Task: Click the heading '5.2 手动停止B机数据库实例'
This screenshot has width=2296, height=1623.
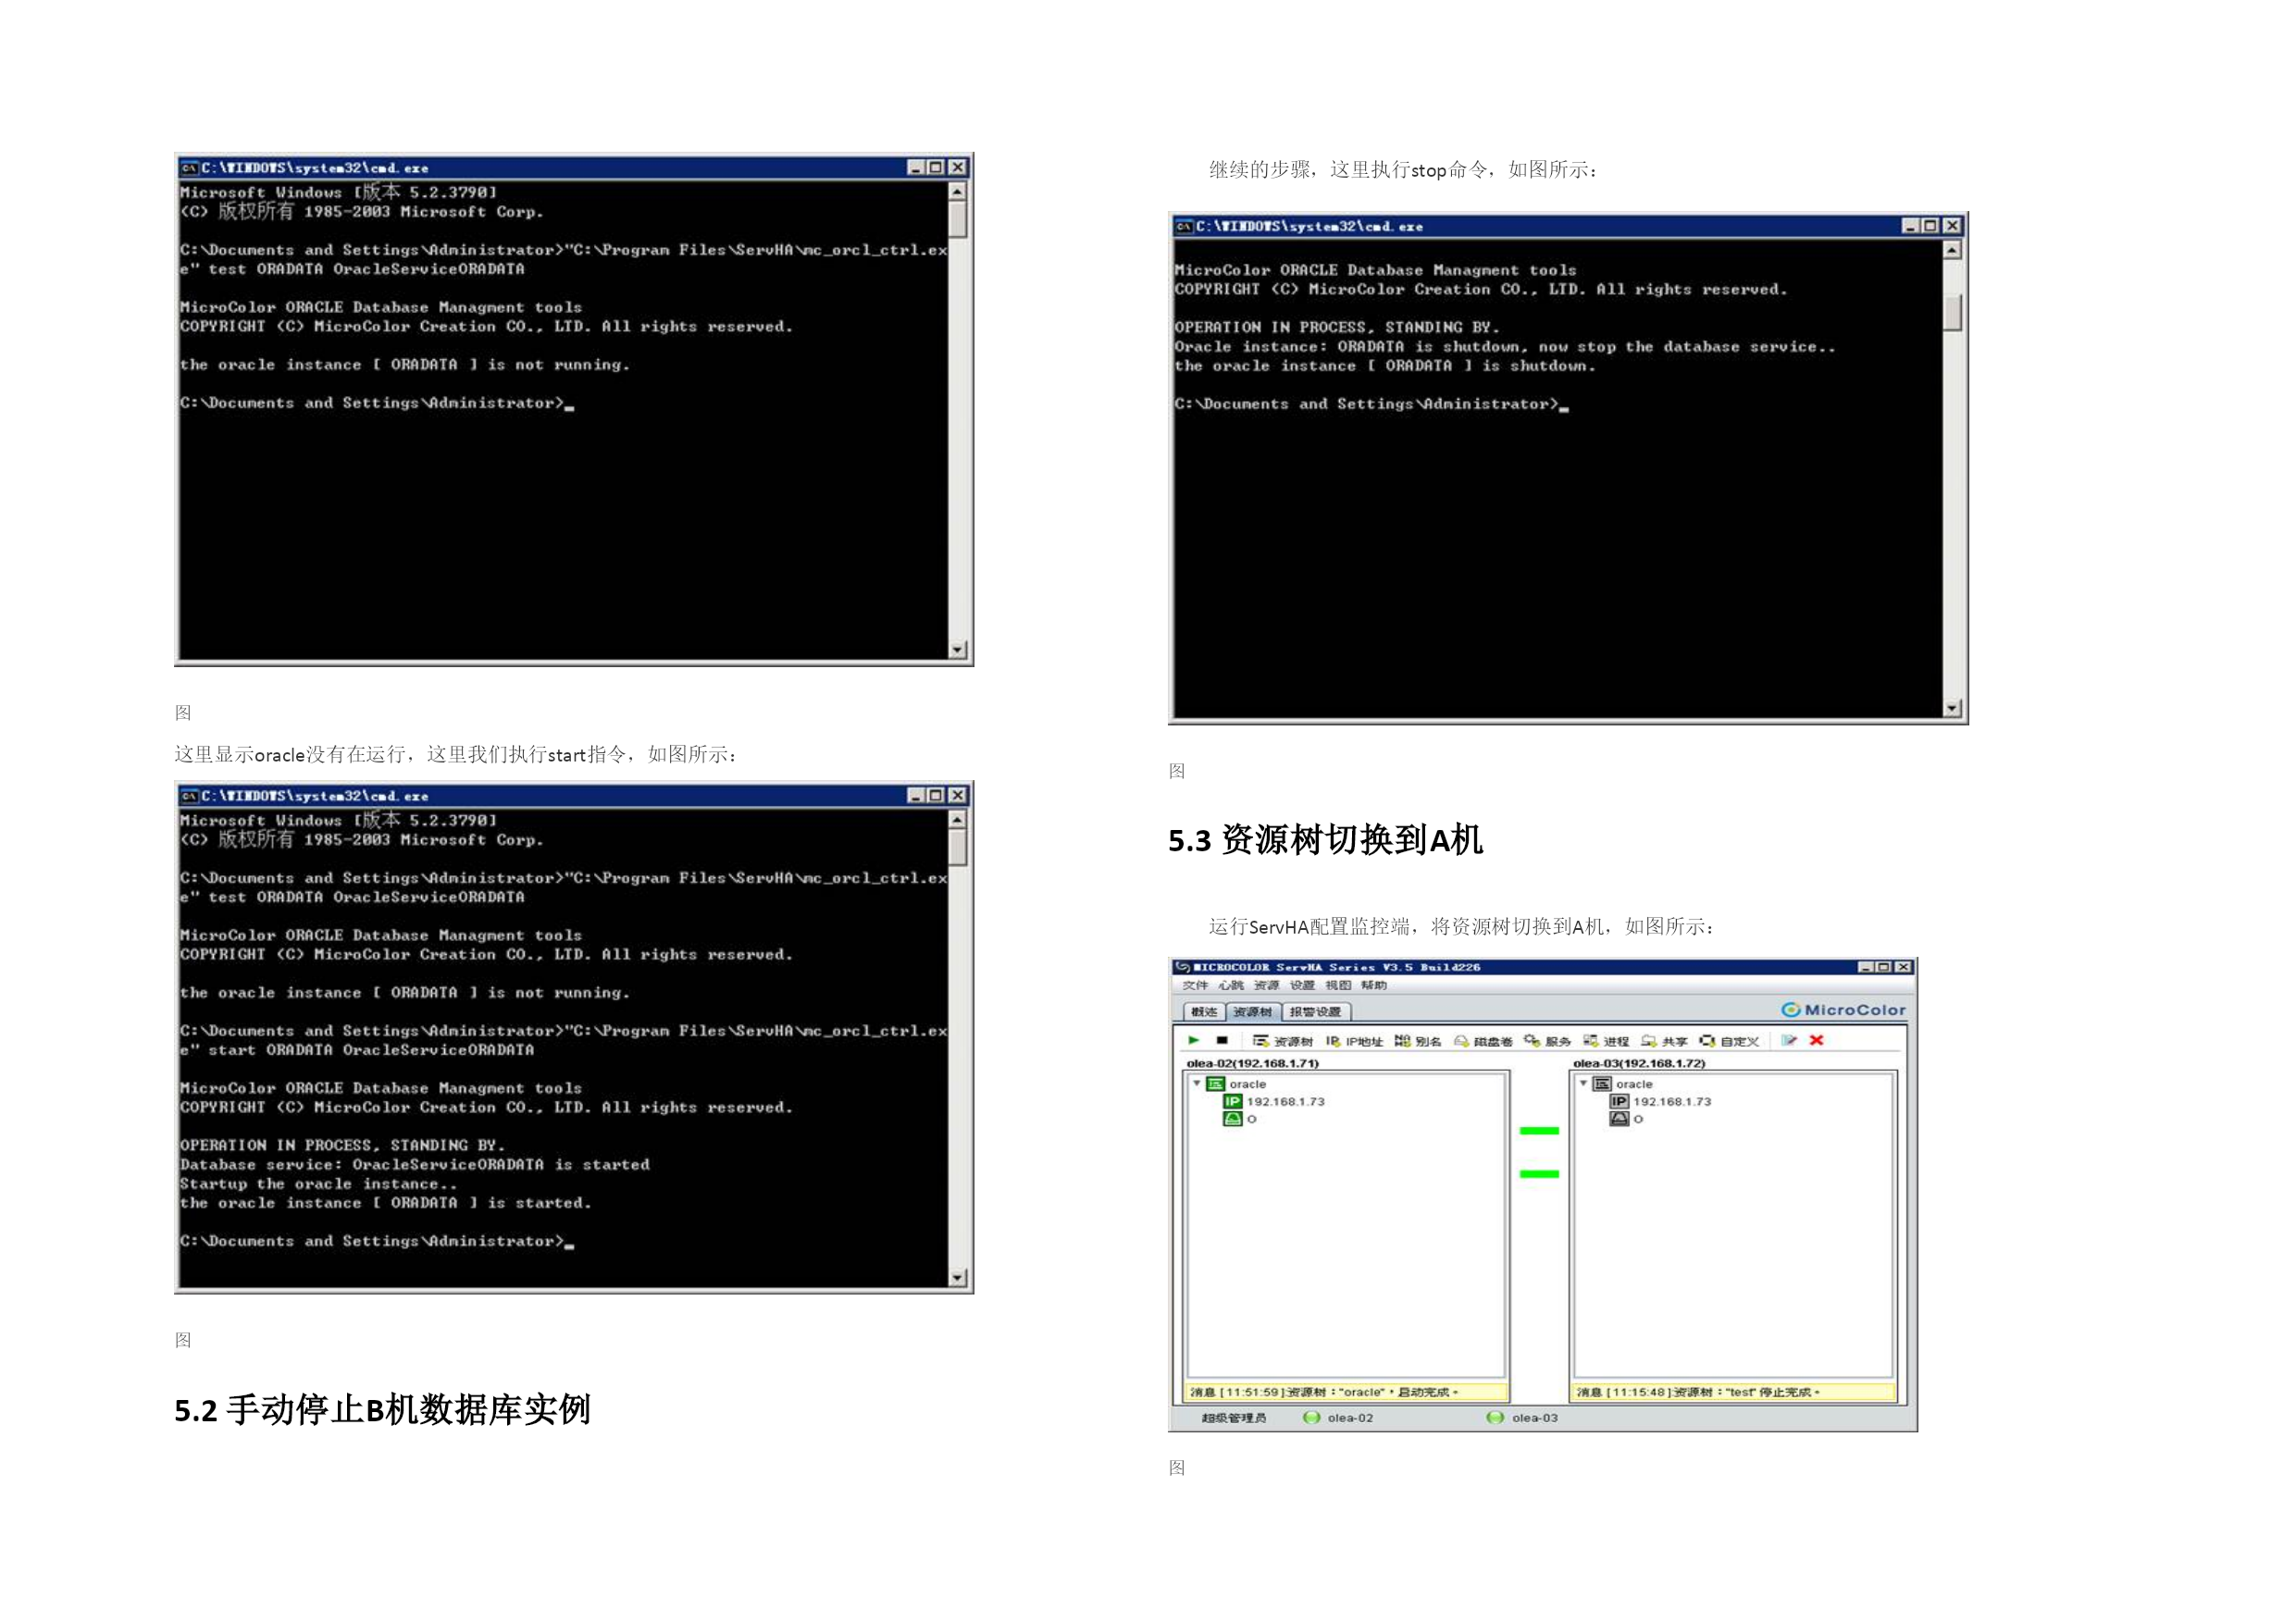Action: 382,1410
